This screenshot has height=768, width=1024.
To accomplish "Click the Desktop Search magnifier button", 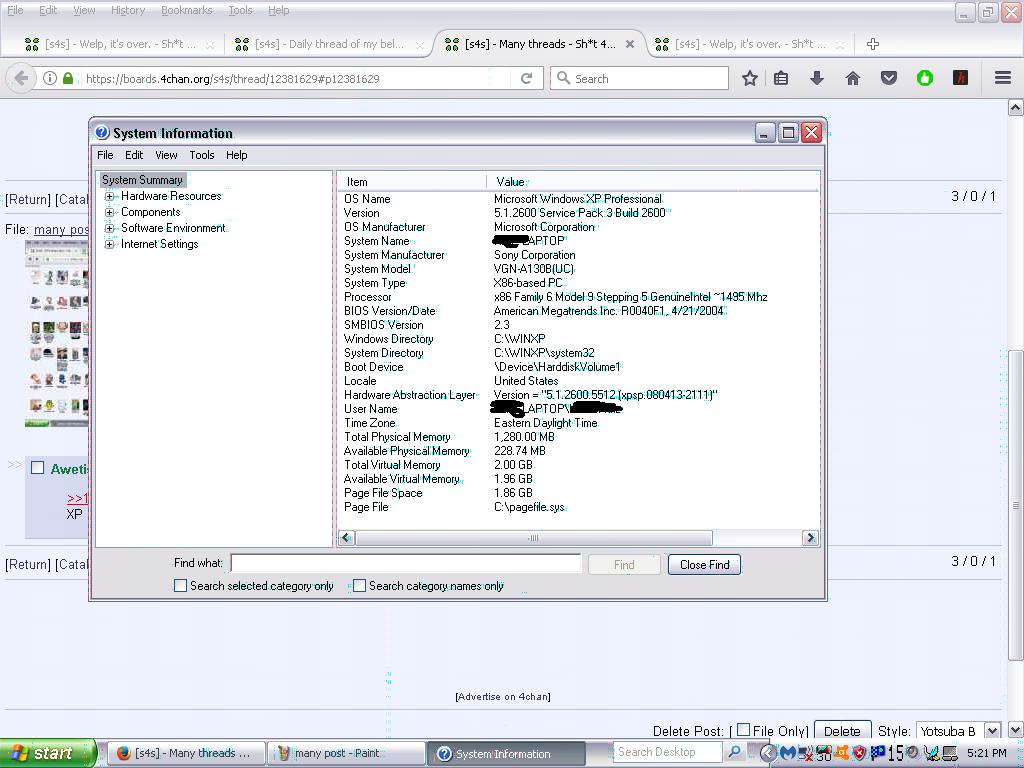I will 734,752.
